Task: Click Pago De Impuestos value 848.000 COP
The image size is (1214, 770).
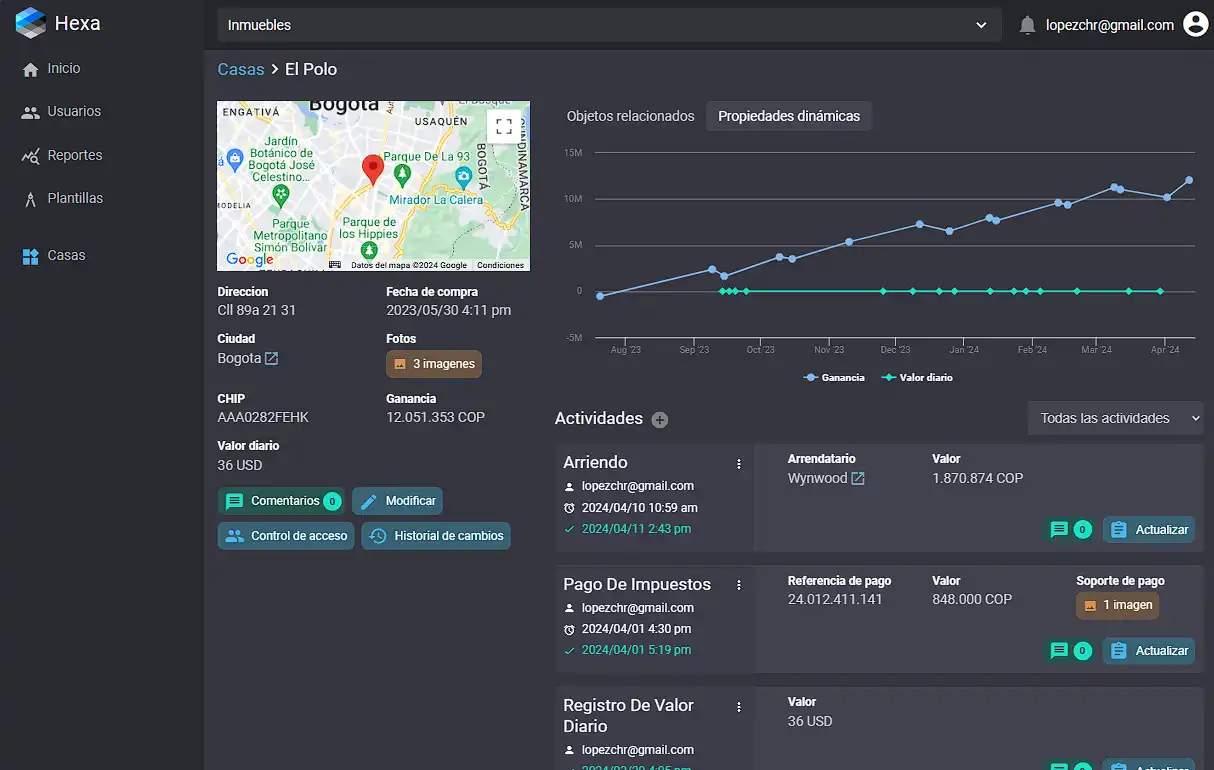Action: [x=972, y=599]
